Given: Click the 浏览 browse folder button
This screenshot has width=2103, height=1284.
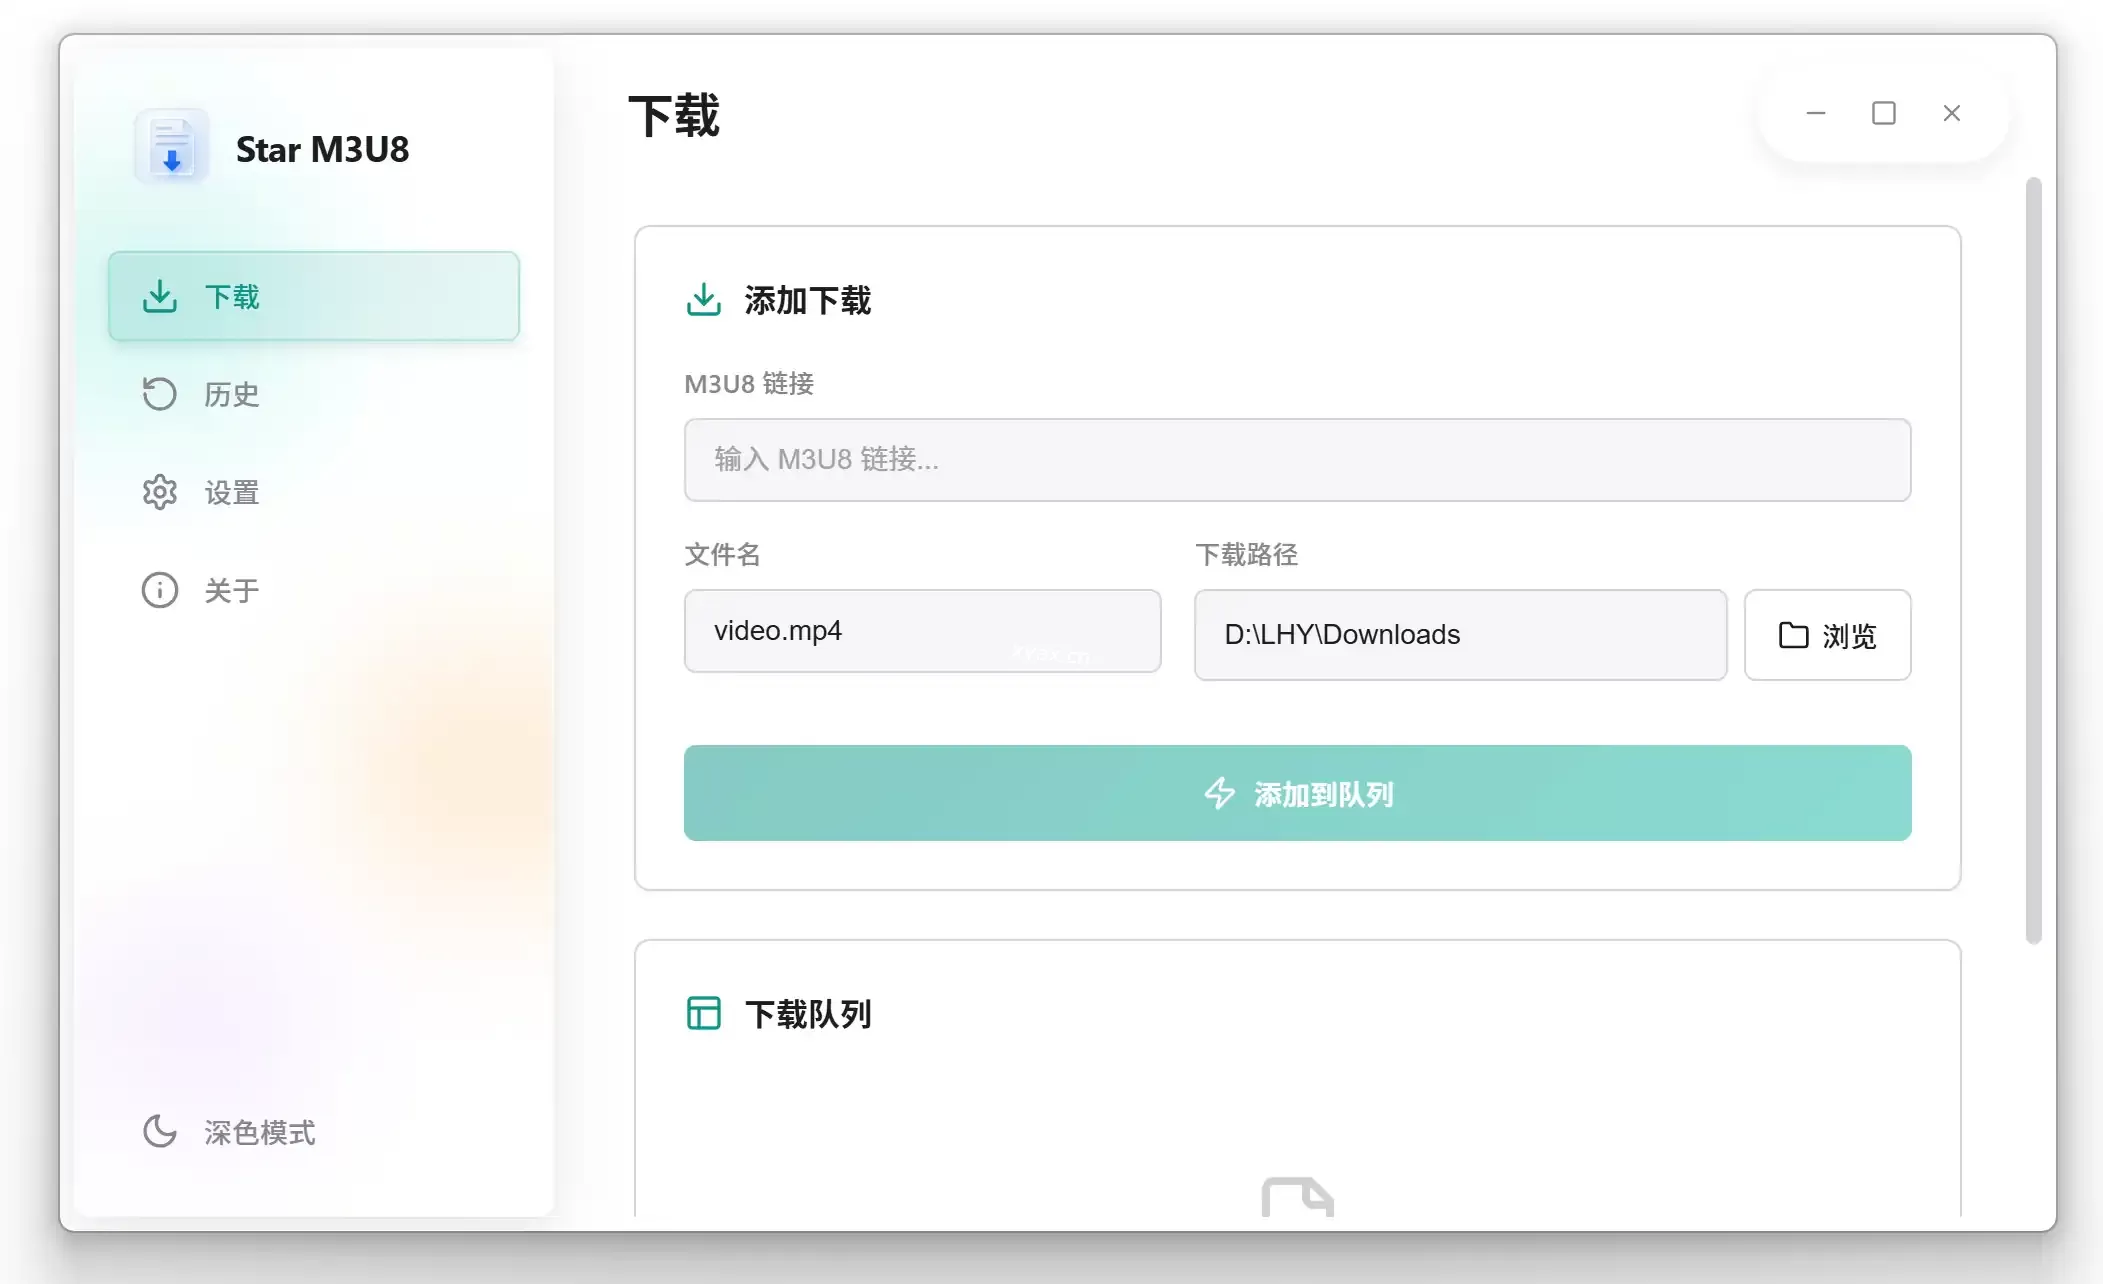Looking at the screenshot, I should 1827,635.
